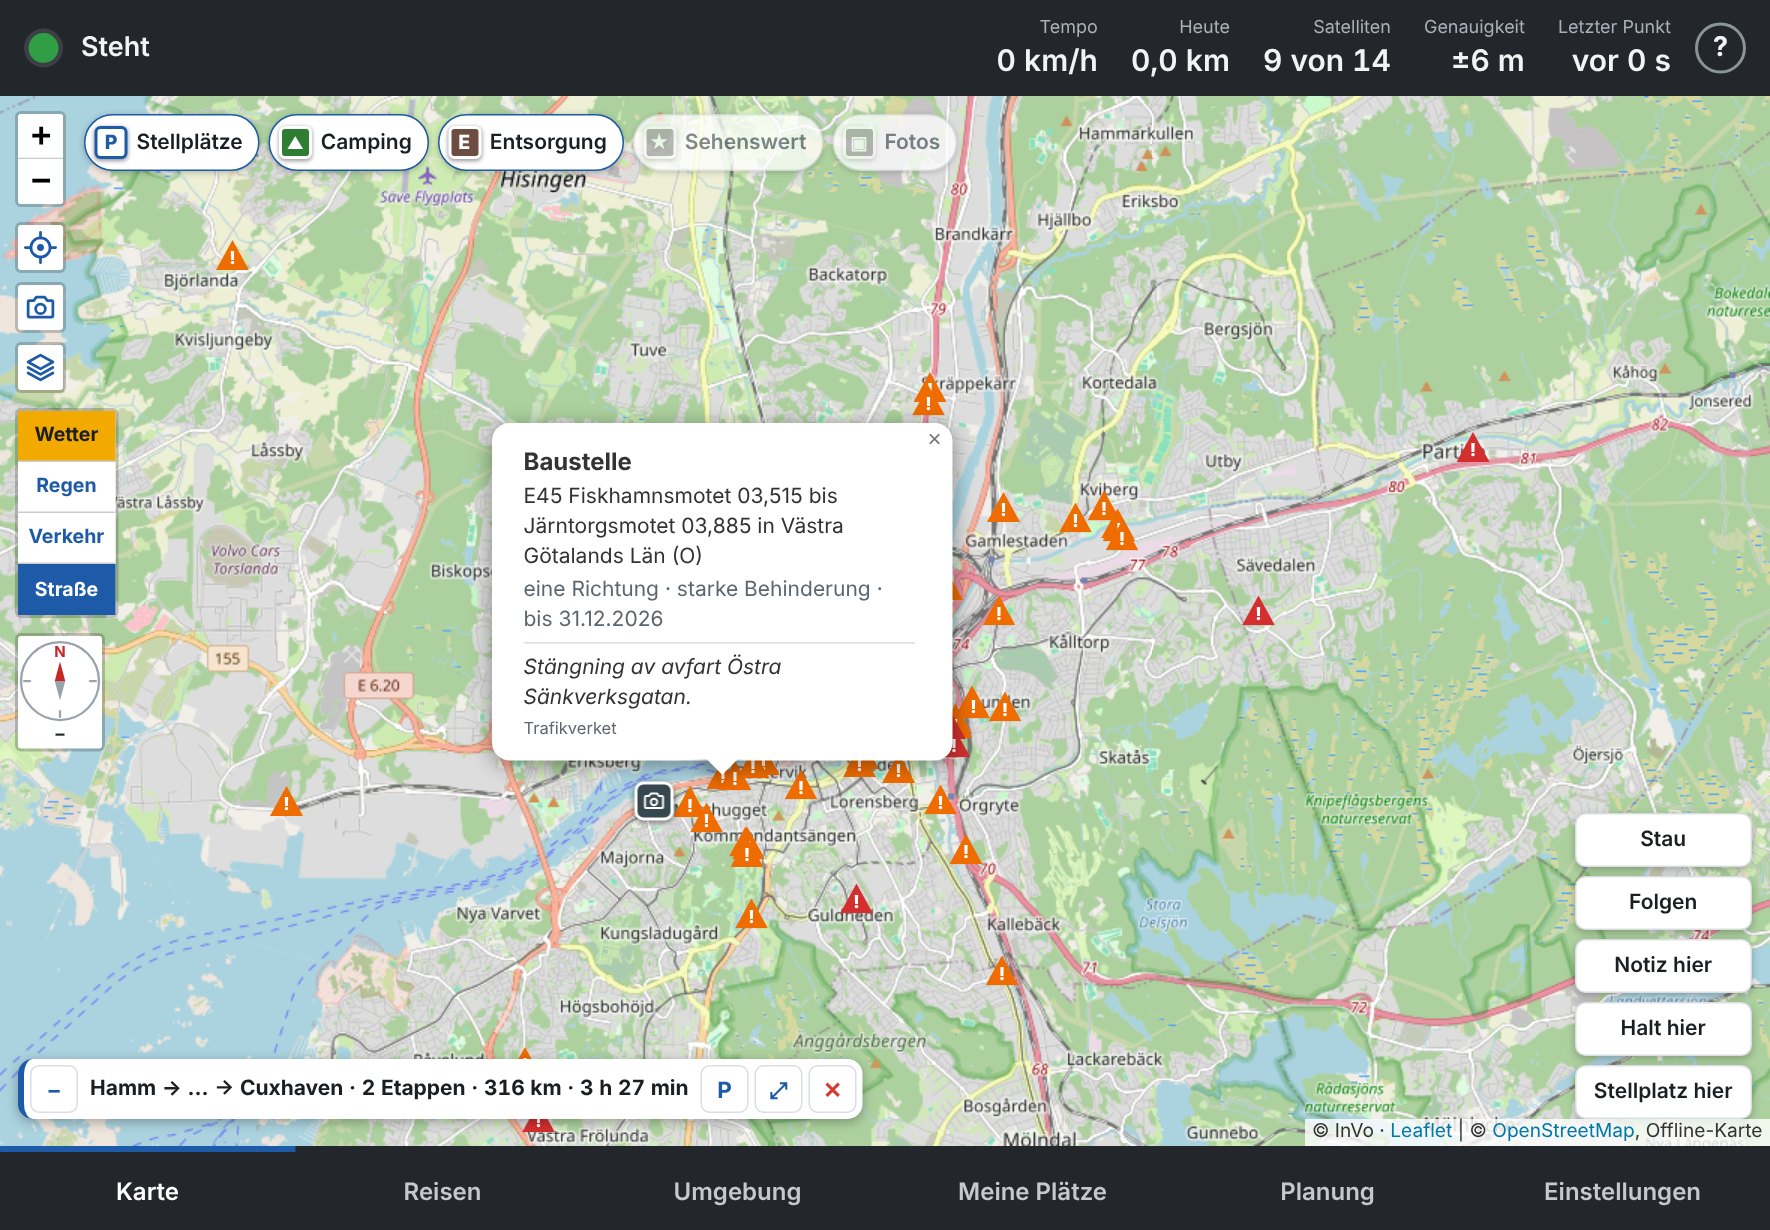The width and height of the screenshot is (1770, 1230).
Task: Toggle the Camping filter chip
Action: point(348,142)
